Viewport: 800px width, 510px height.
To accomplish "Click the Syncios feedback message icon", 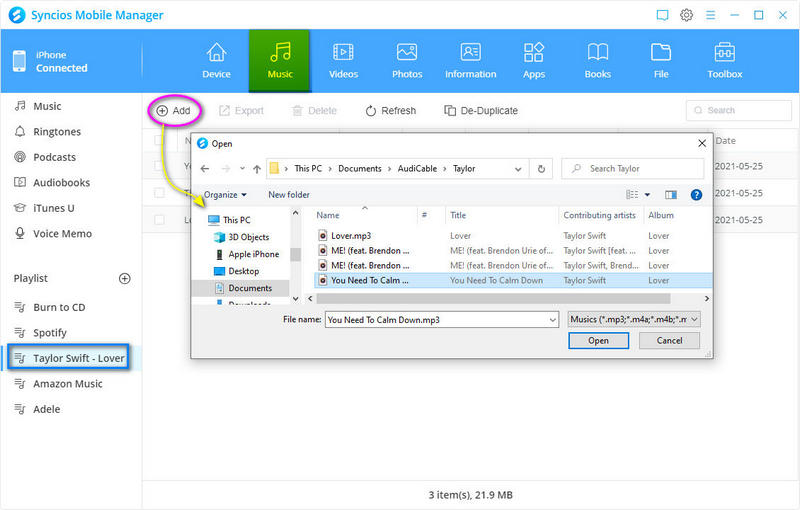I will tap(662, 15).
